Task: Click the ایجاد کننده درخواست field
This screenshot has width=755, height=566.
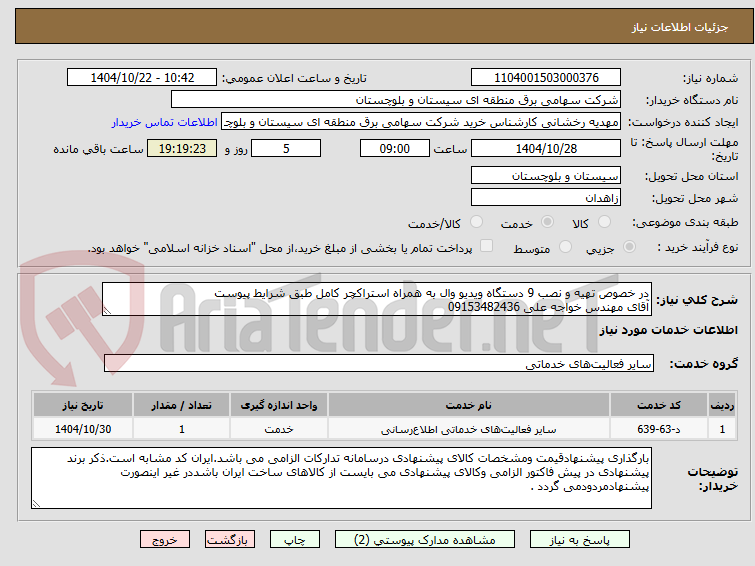Action: click(421, 122)
